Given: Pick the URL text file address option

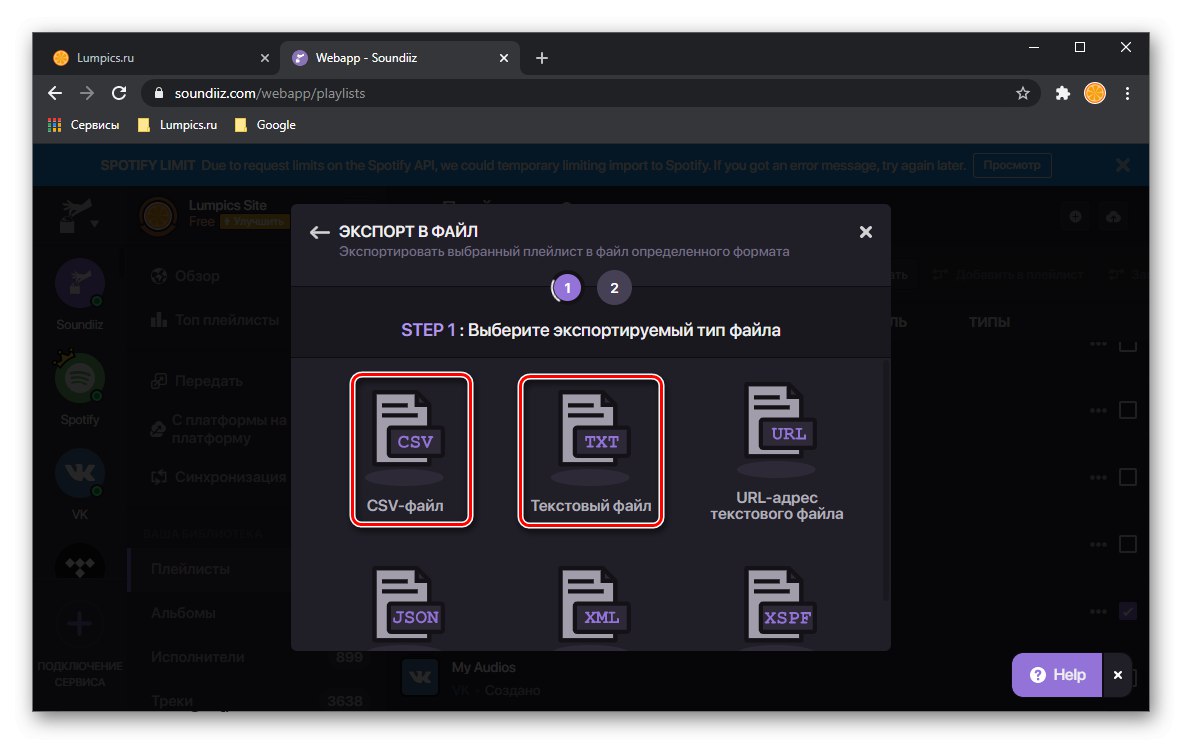Looking at the screenshot, I should (776, 452).
